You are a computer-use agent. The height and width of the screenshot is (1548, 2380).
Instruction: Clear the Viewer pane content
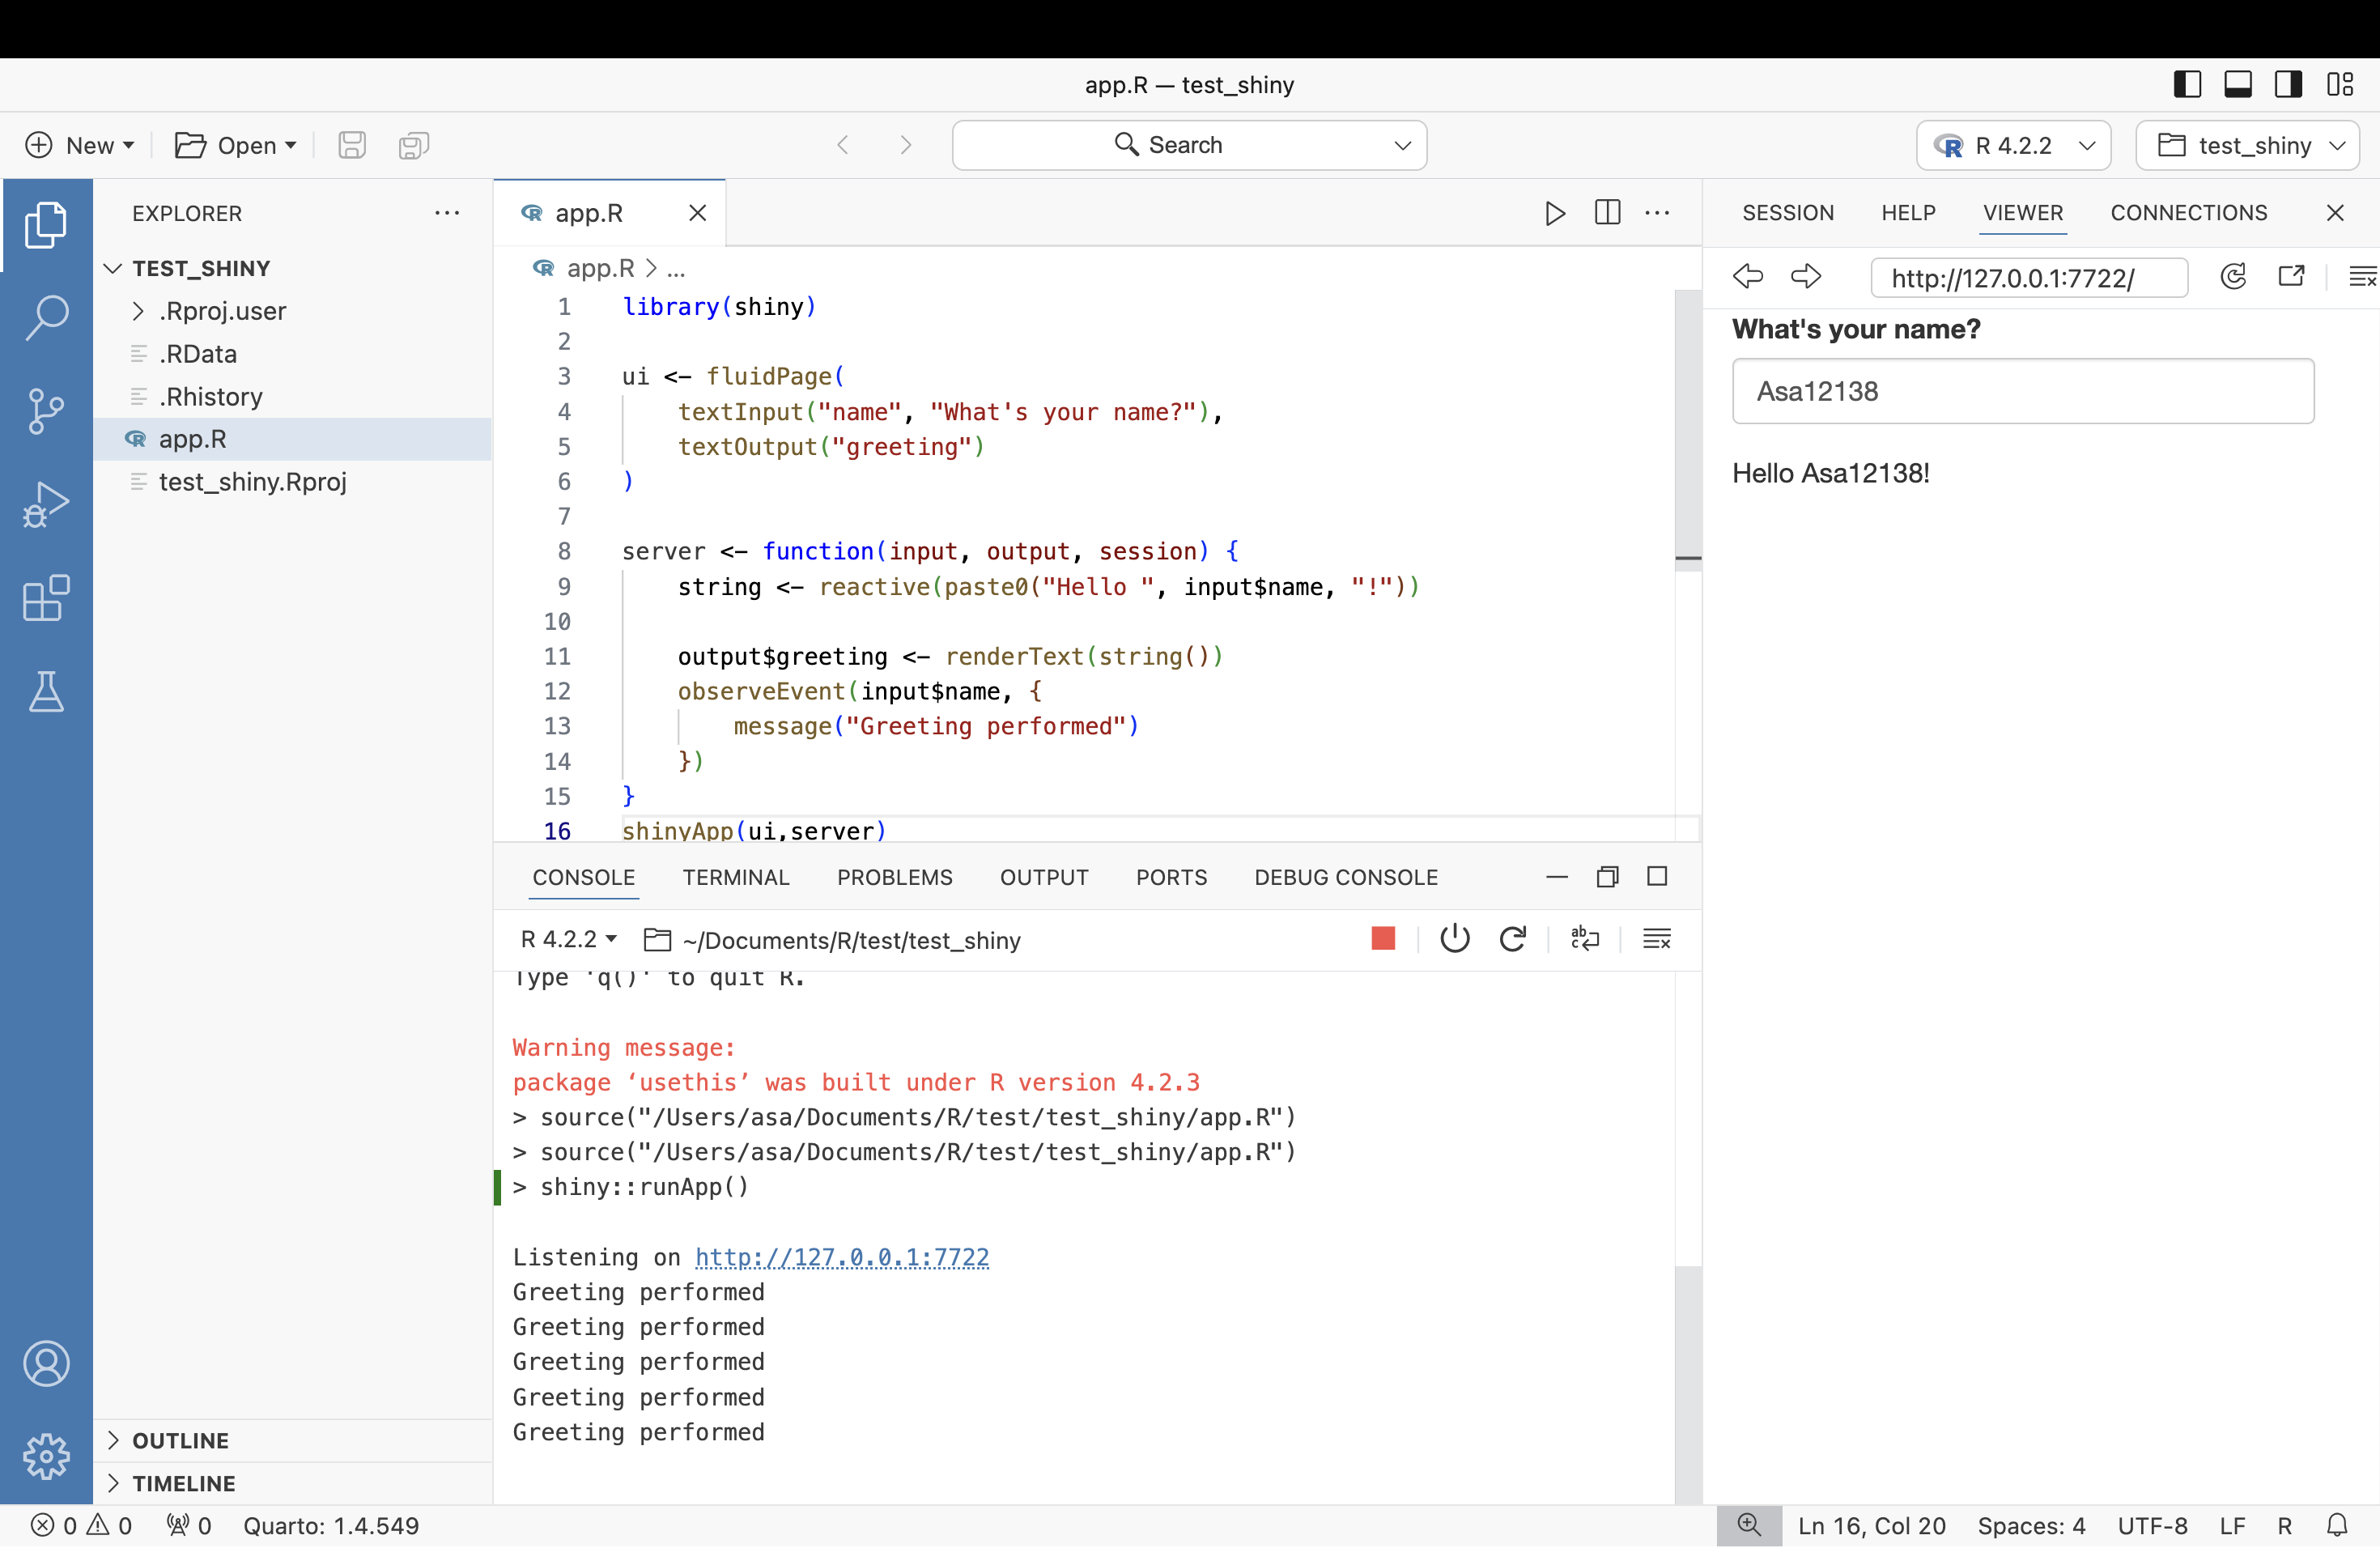point(2362,276)
